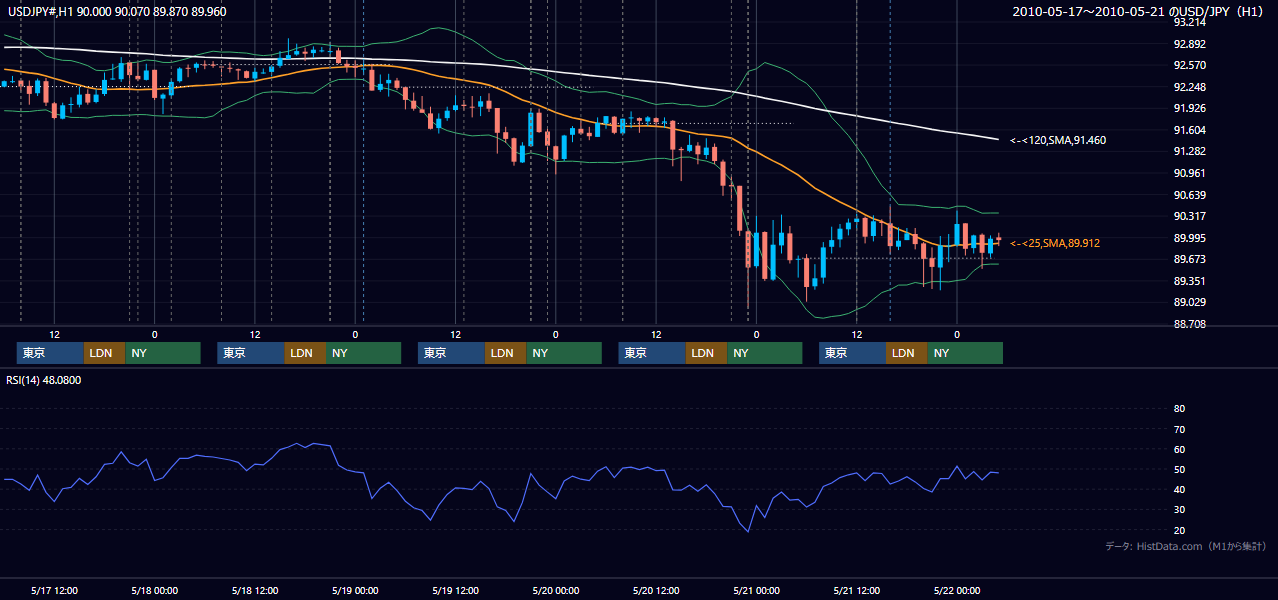Click the 25 SMA 89.912 label
Image resolution: width=1278 pixels, height=600 pixels.
tap(1055, 243)
